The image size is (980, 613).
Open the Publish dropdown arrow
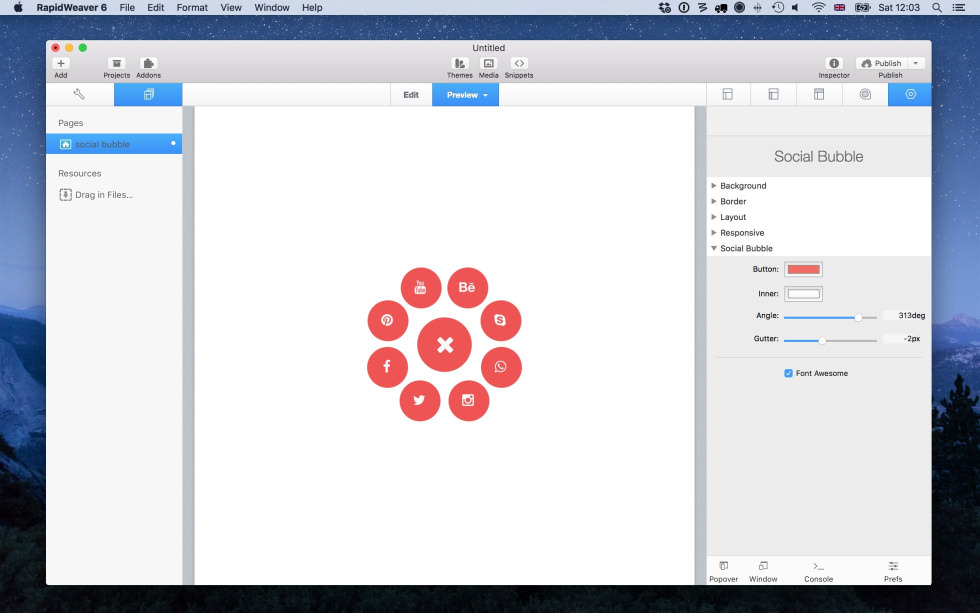coord(916,64)
